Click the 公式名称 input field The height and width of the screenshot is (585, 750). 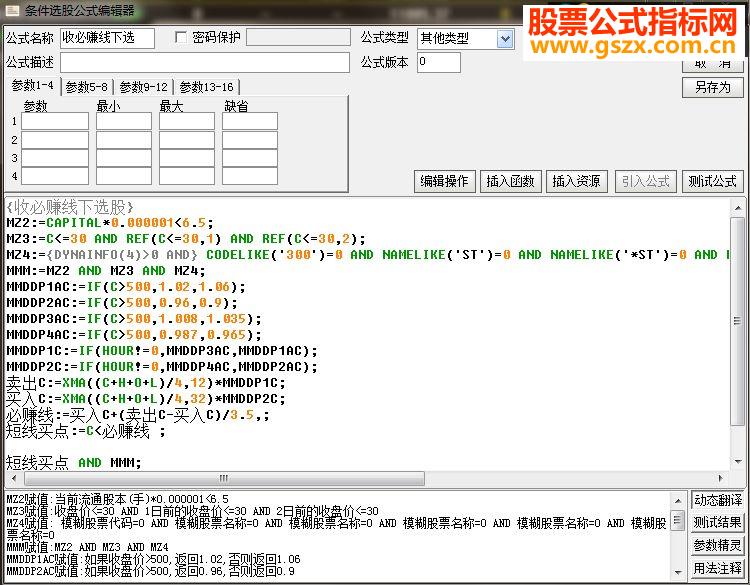[108, 38]
